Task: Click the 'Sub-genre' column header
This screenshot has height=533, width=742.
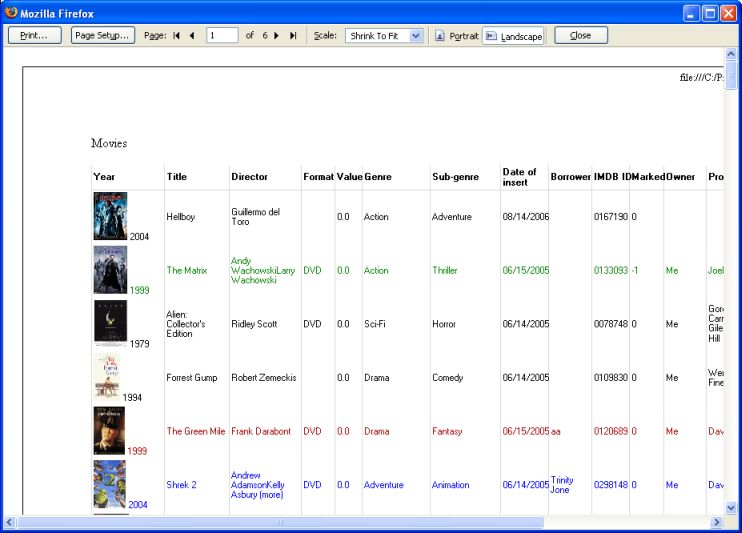Action: pos(455,177)
